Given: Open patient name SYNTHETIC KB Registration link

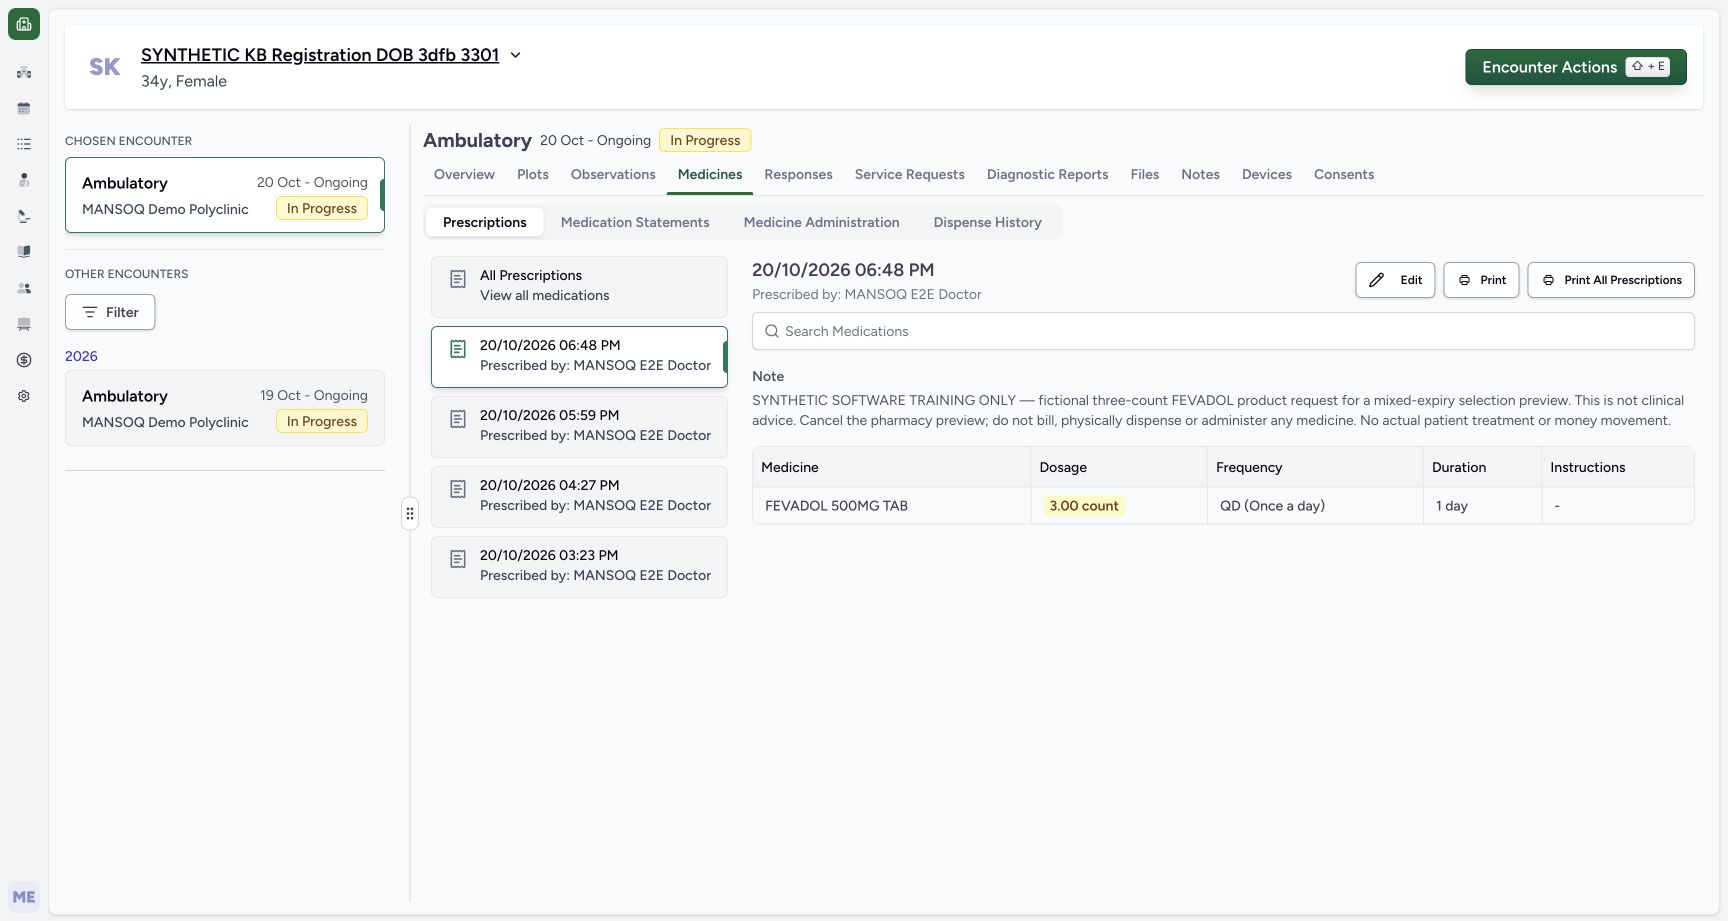Looking at the screenshot, I should 320,55.
